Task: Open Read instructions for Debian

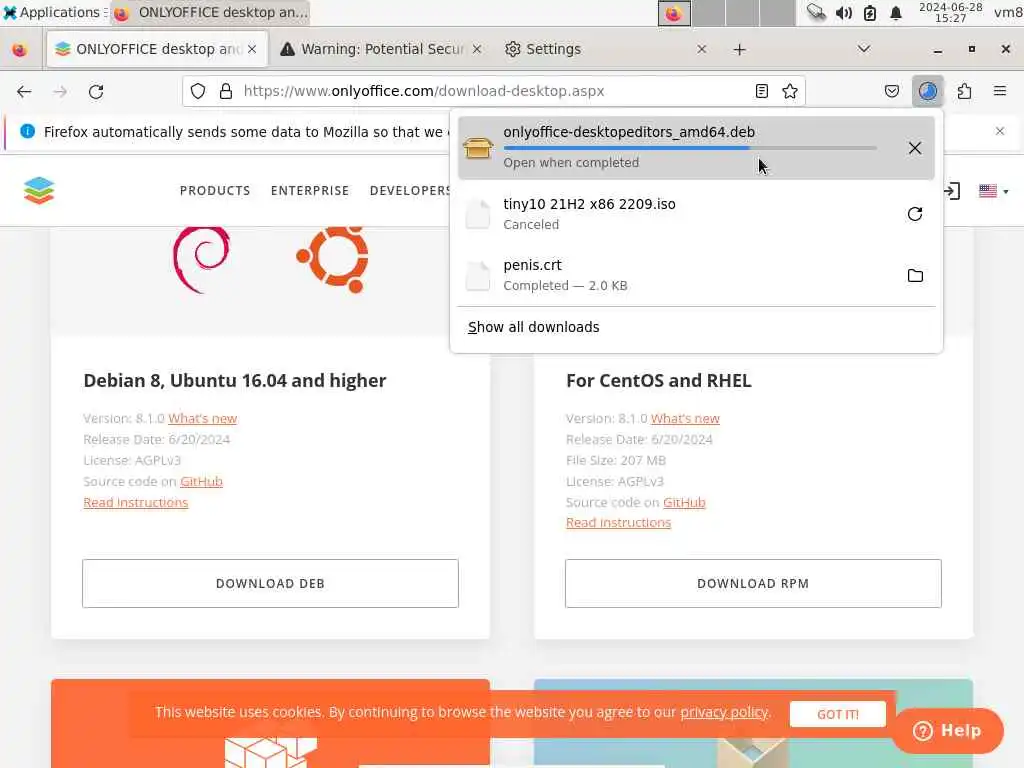Action: point(136,502)
